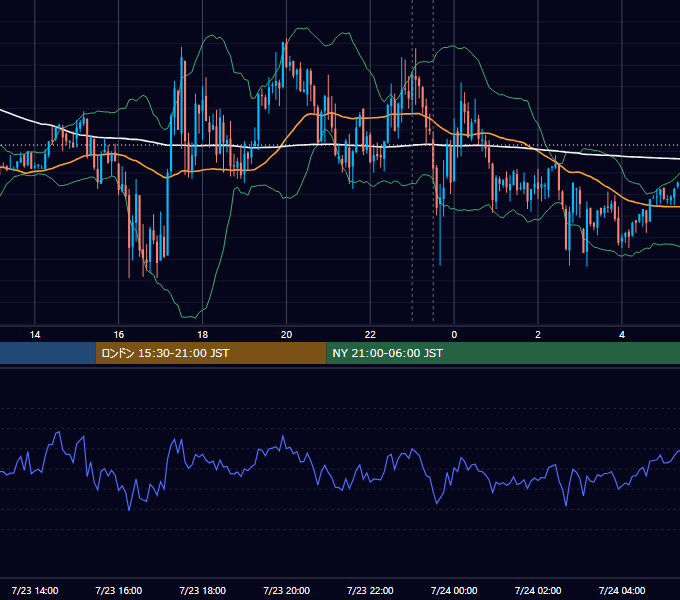Viewport: 680px width, 600px height.
Task: Click the 7/23 16:00 date label
Action: [118, 590]
